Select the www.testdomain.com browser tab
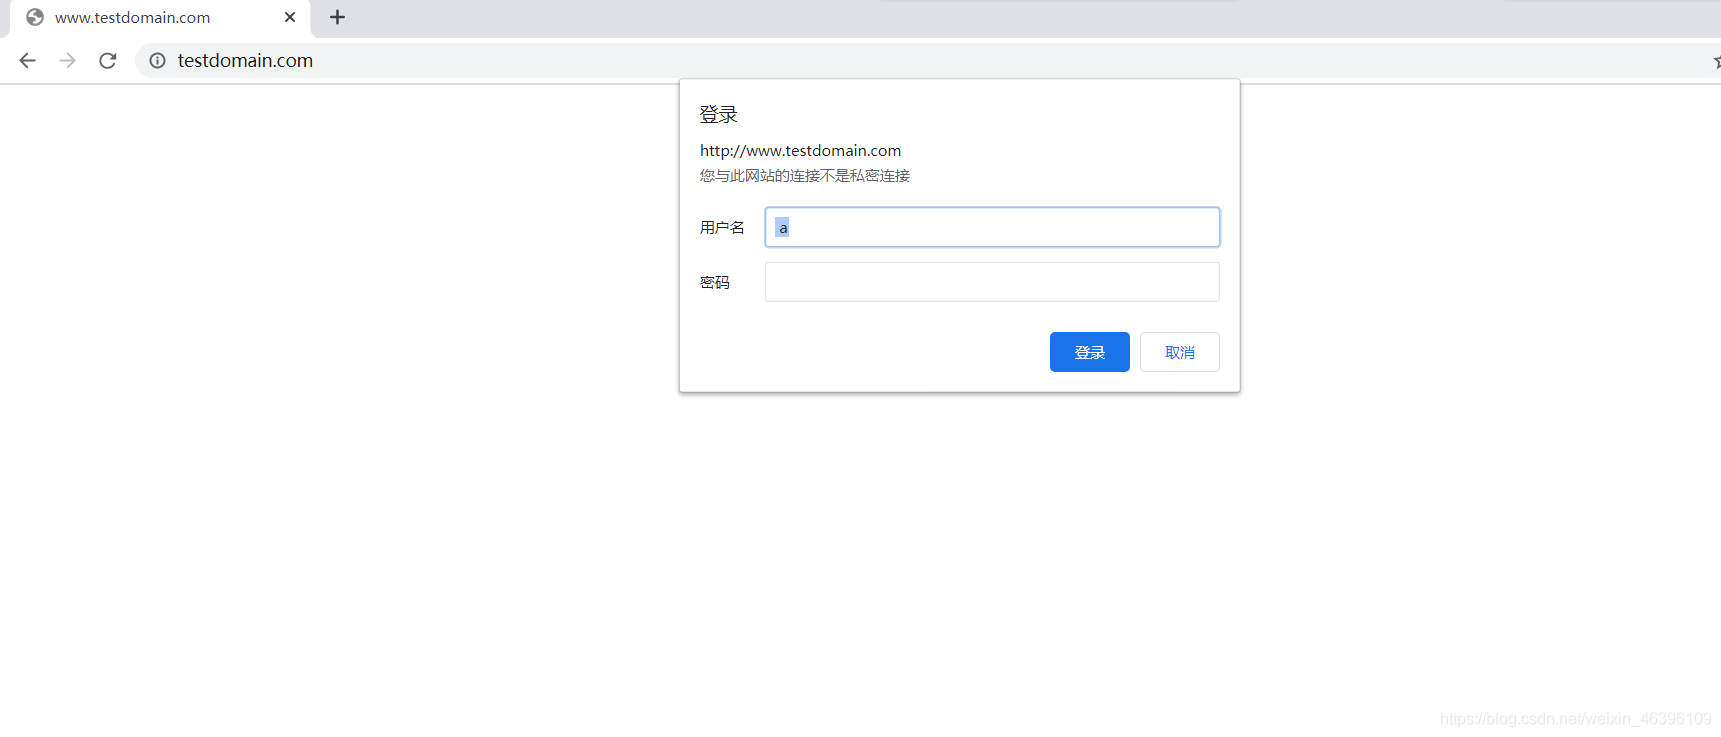 [160, 18]
